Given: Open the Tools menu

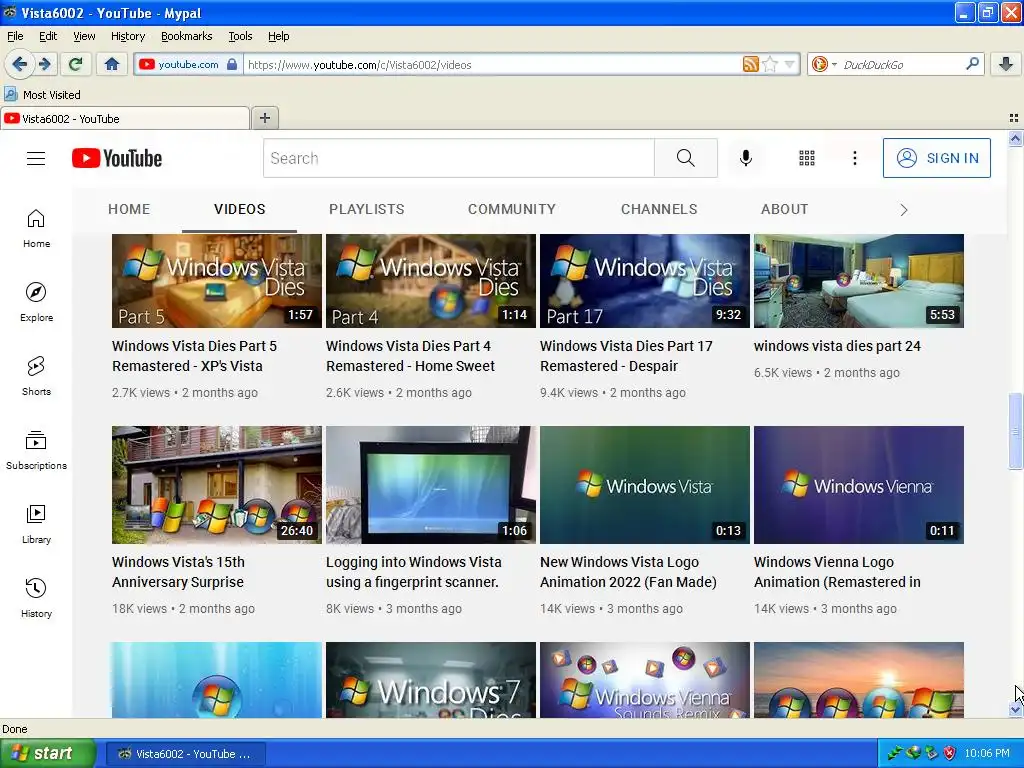Looking at the screenshot, I should point(240,37).
